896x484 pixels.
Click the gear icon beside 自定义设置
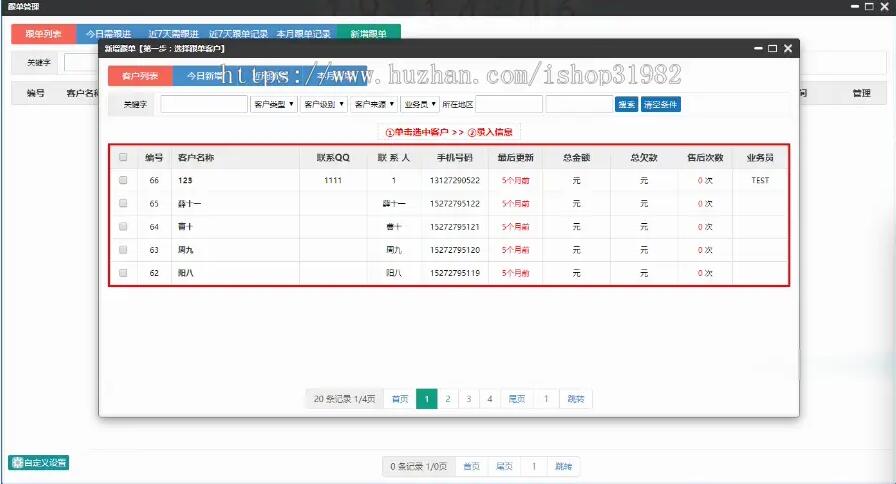click(x=16, y=463)
